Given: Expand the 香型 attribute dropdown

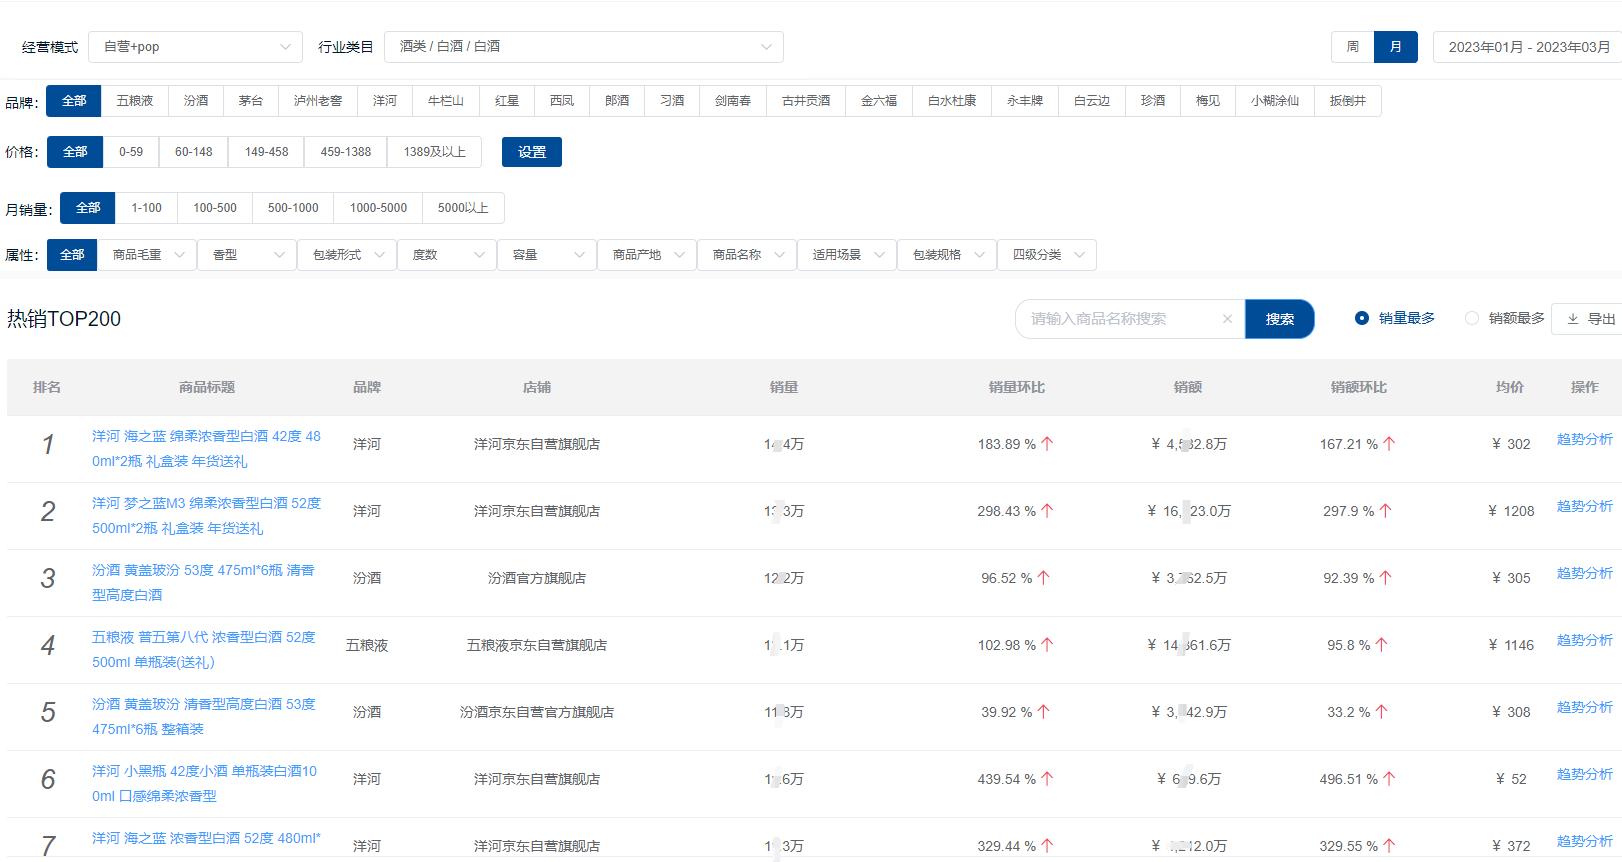Looking at the screenshot, I should pos(247,255).
